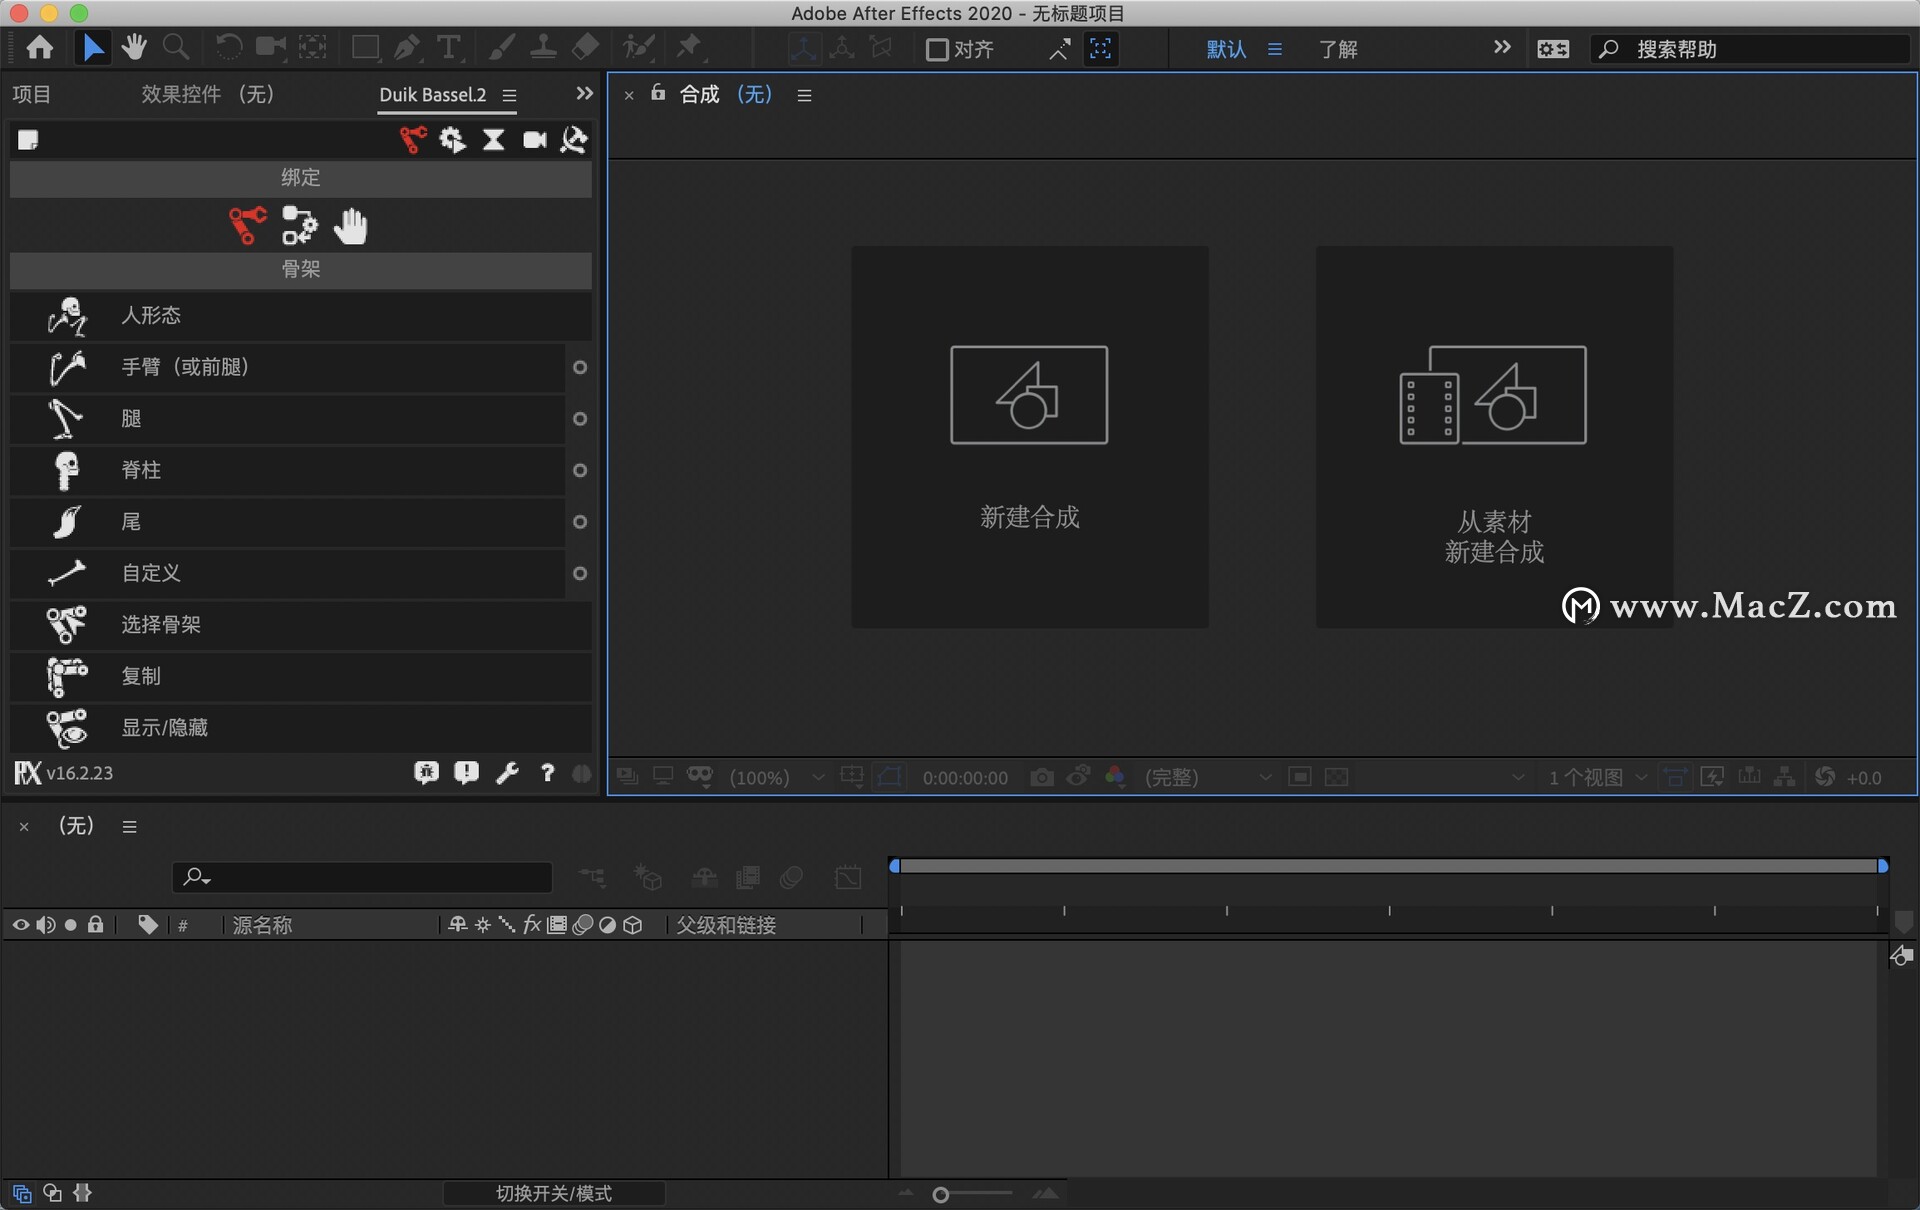This screenshot has width=1920, height=1210.
Task: Open 默认 workspace menu icon
Action: point(1275,49)
